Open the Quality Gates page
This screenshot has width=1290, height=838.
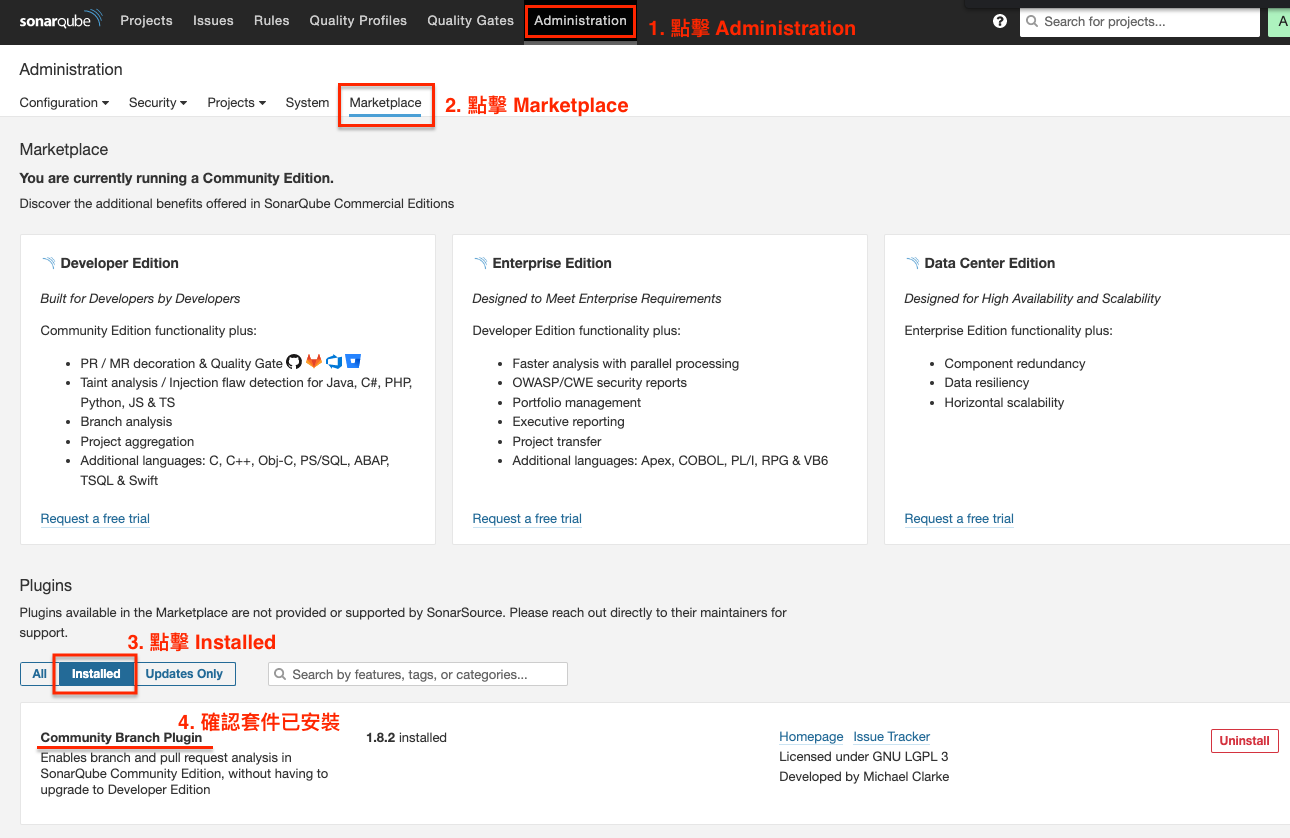[x=470, y=20]
